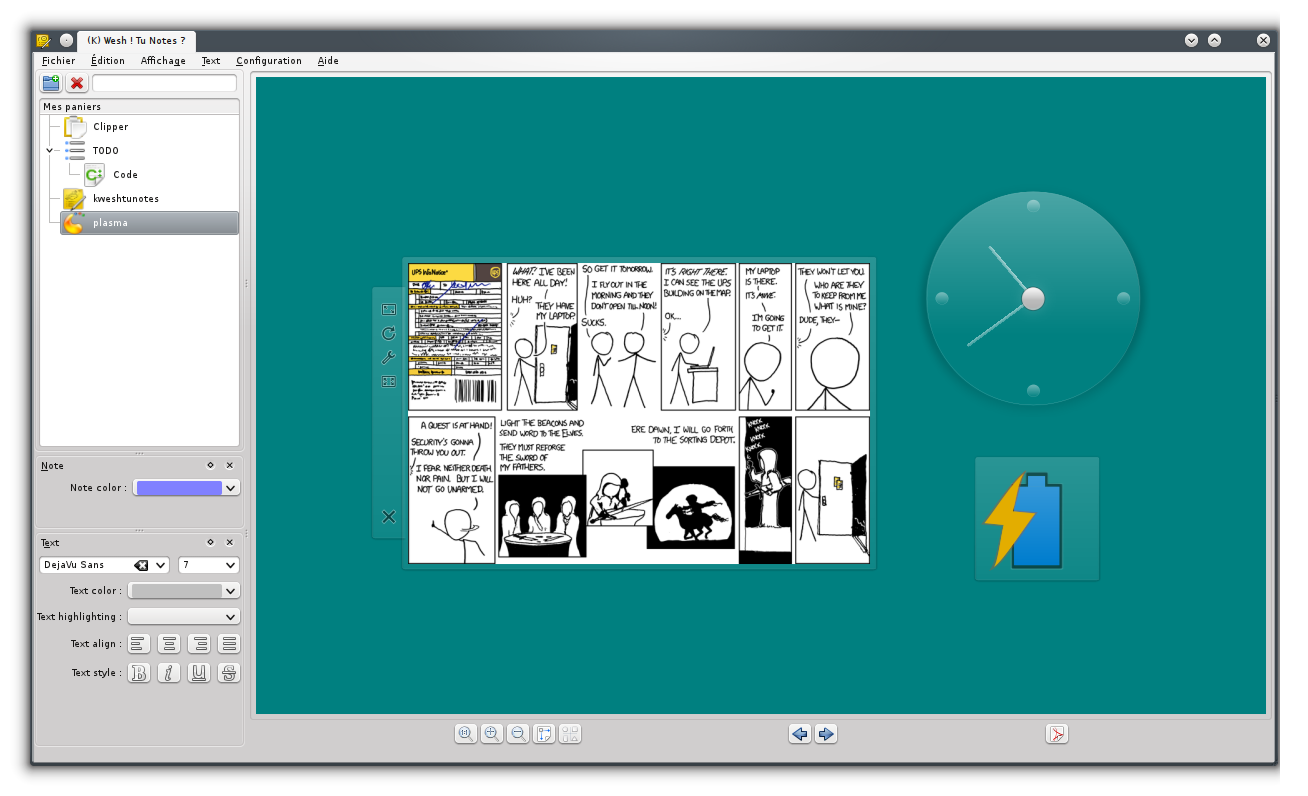Click the maximize icon on the widget handle
1308x796 pixels.
click(389, 381)
